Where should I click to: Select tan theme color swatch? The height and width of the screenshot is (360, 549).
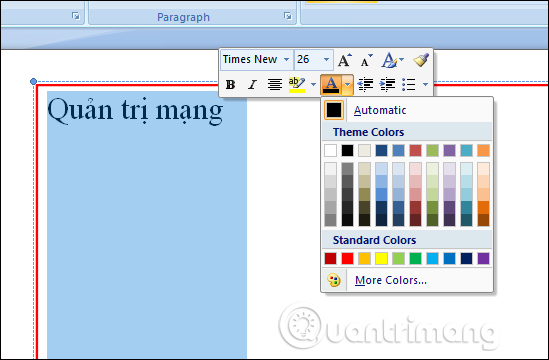point(364,151)
